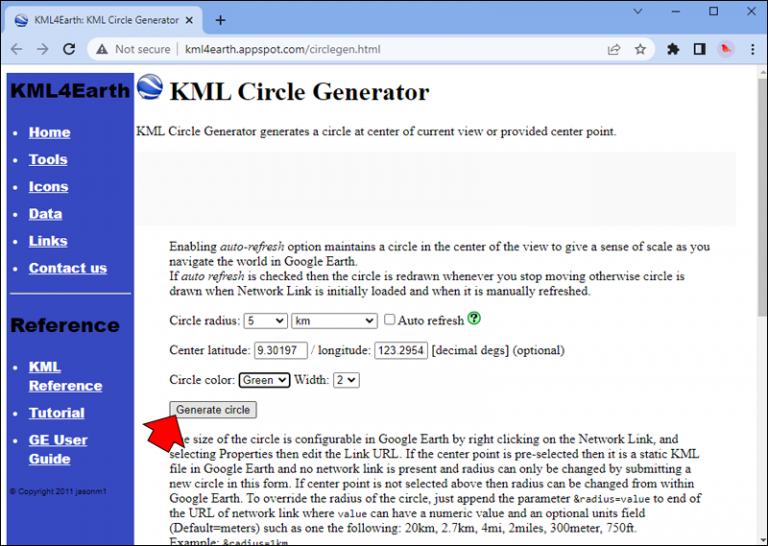Click the Not secure warning icon
The image size is (768, 546).
(x=102, y=49)
